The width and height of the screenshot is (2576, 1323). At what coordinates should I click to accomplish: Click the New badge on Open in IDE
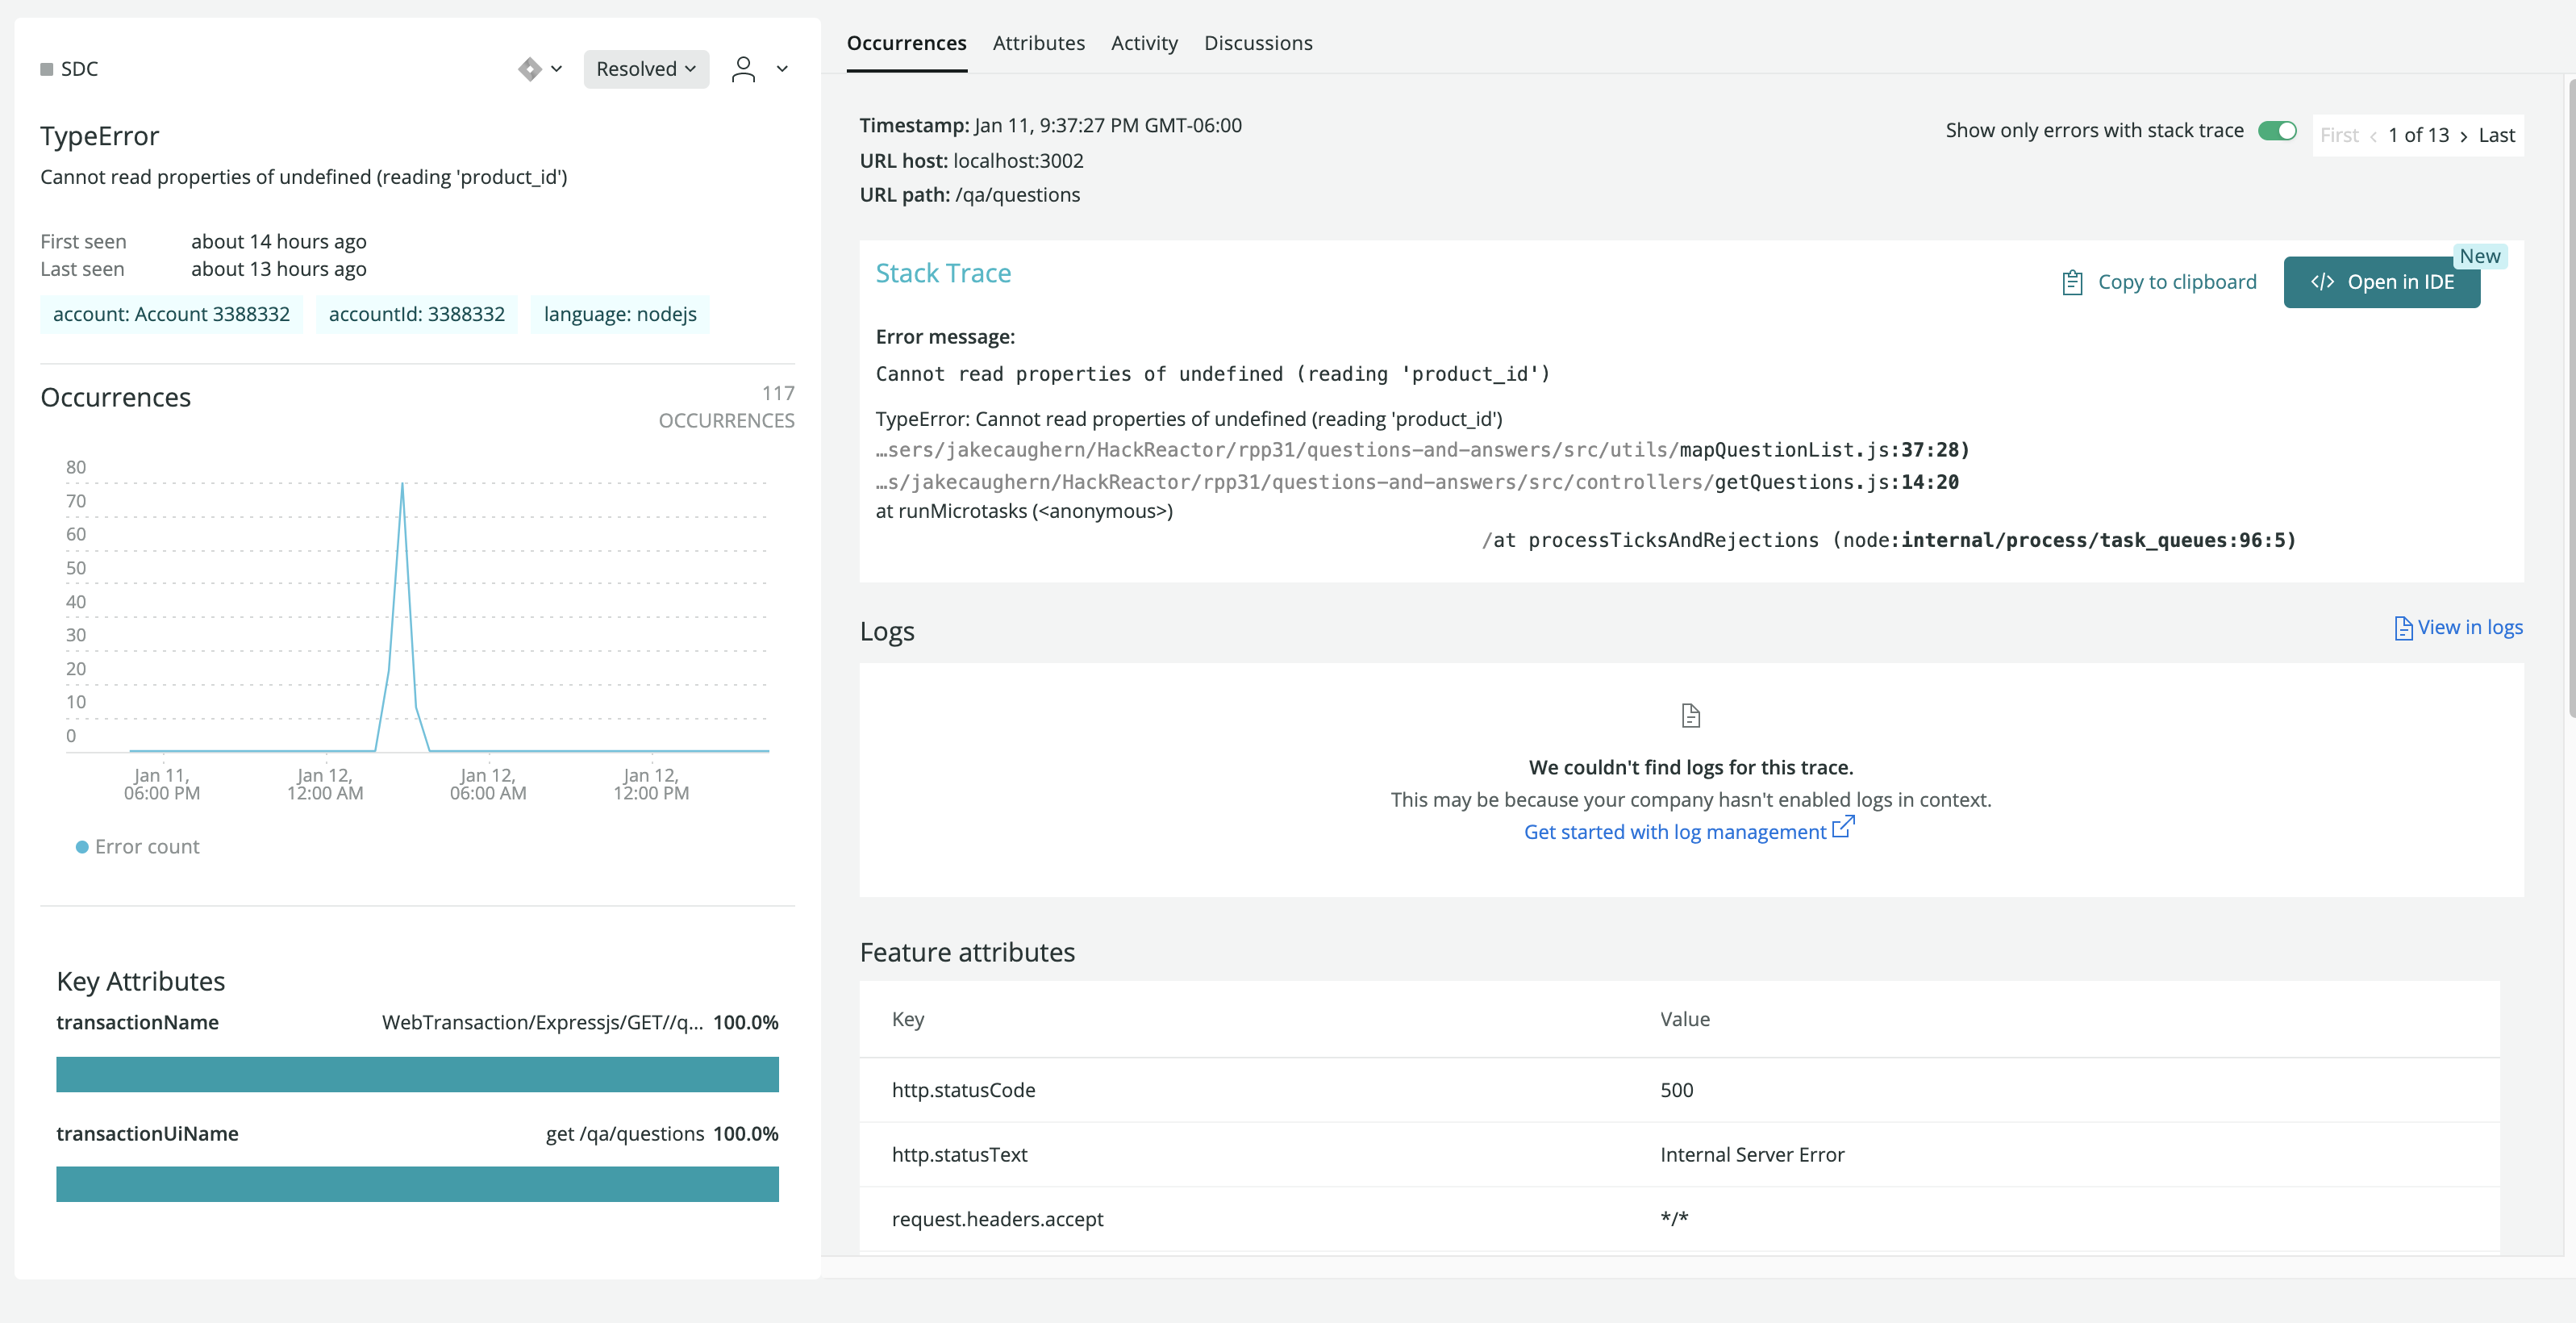click(2479, 256)
